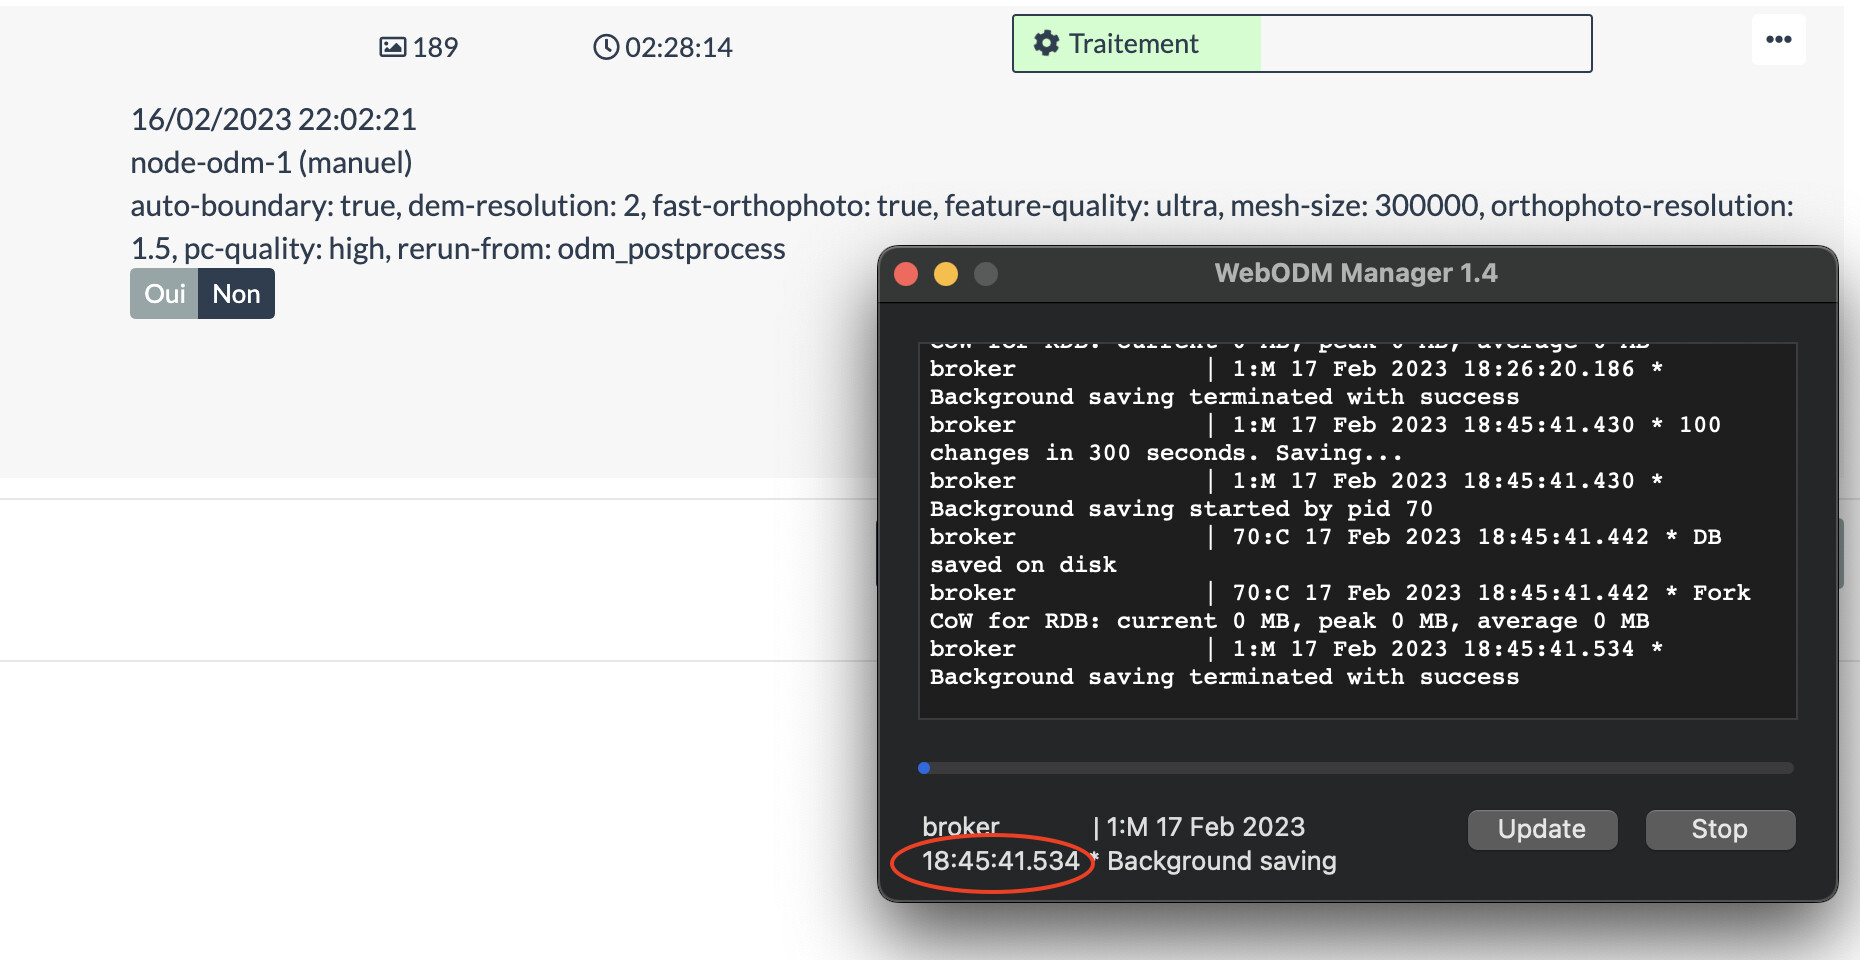
Task: Click the yellow minimize dot on WebODM Manager
Action: point(944,272)
